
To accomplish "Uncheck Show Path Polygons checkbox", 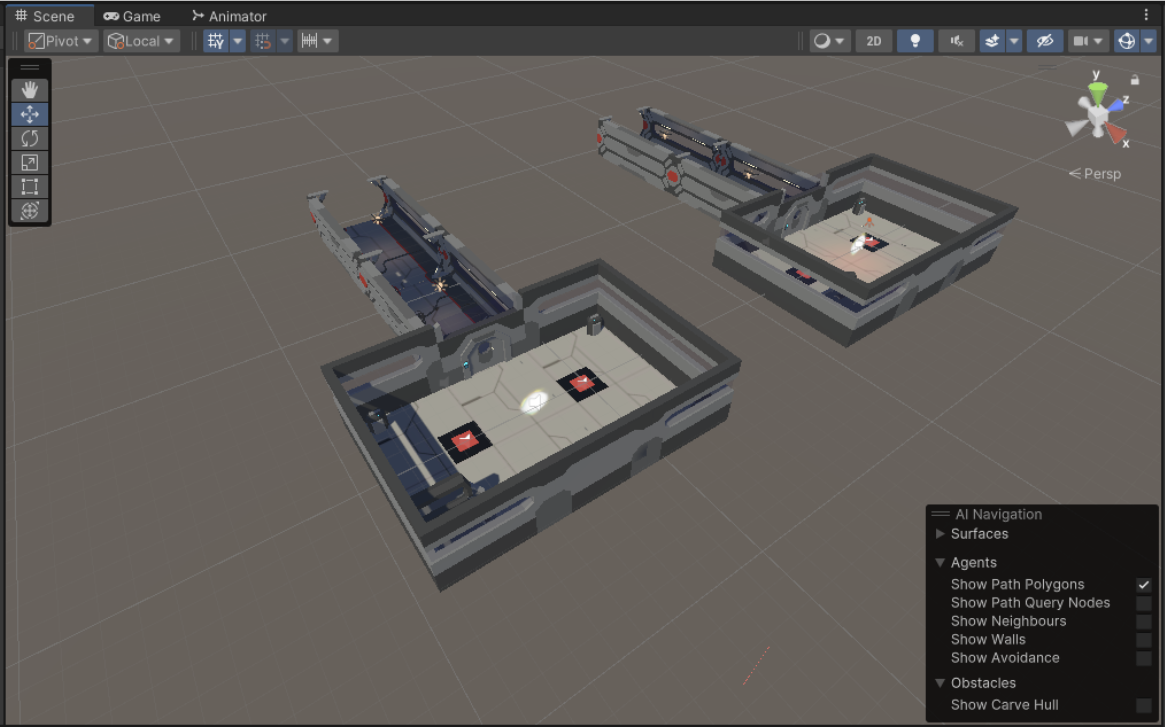I will click(x=1143, y=585).
